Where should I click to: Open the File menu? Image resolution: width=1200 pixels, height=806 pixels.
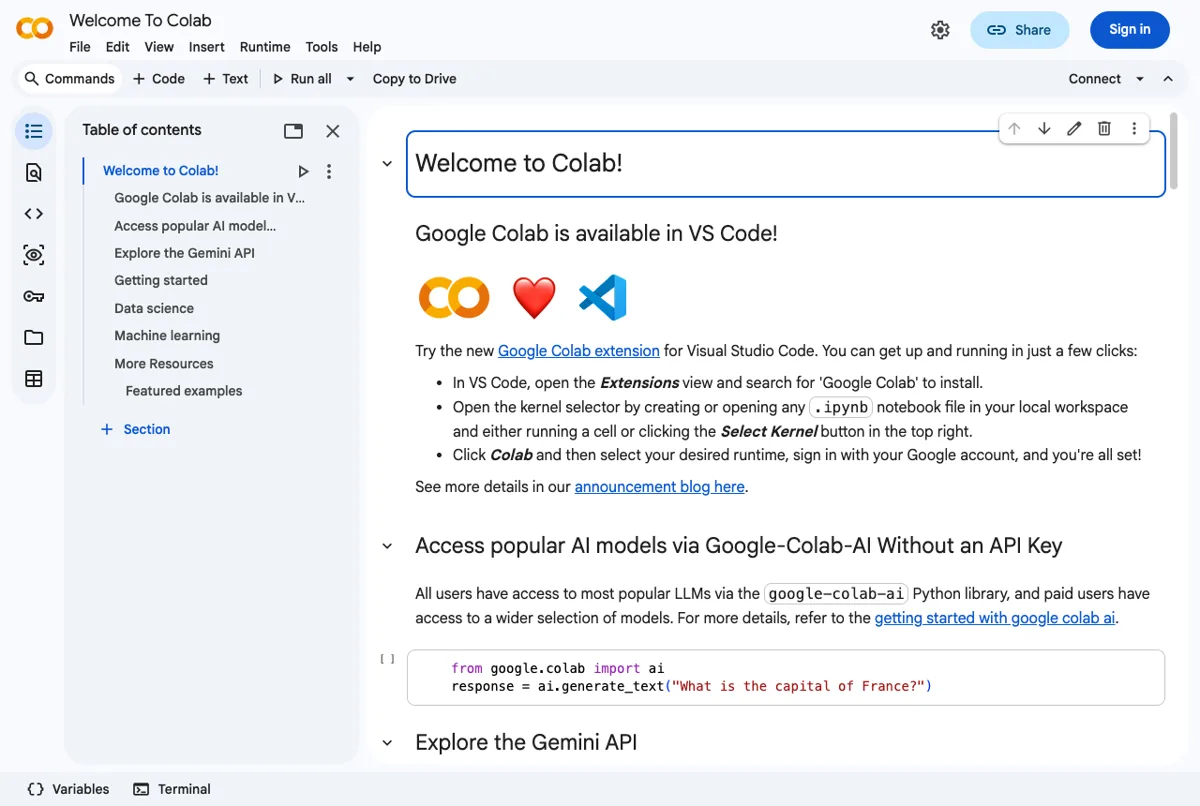tap(80, 47)
